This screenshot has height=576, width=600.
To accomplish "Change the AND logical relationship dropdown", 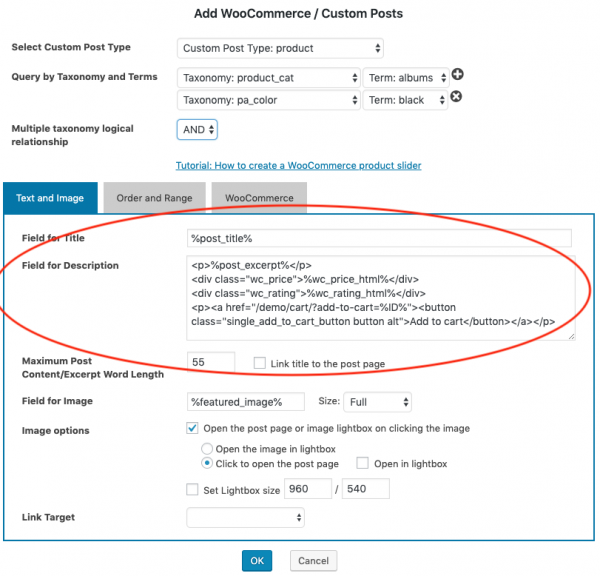I will coord(197,129).
